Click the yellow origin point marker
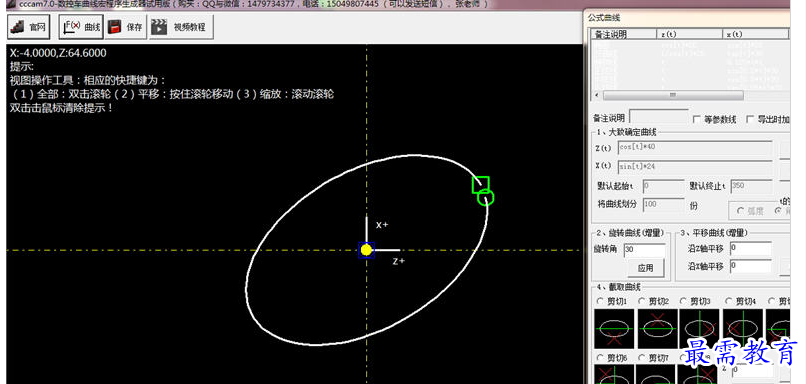 (x=366, y=250)
